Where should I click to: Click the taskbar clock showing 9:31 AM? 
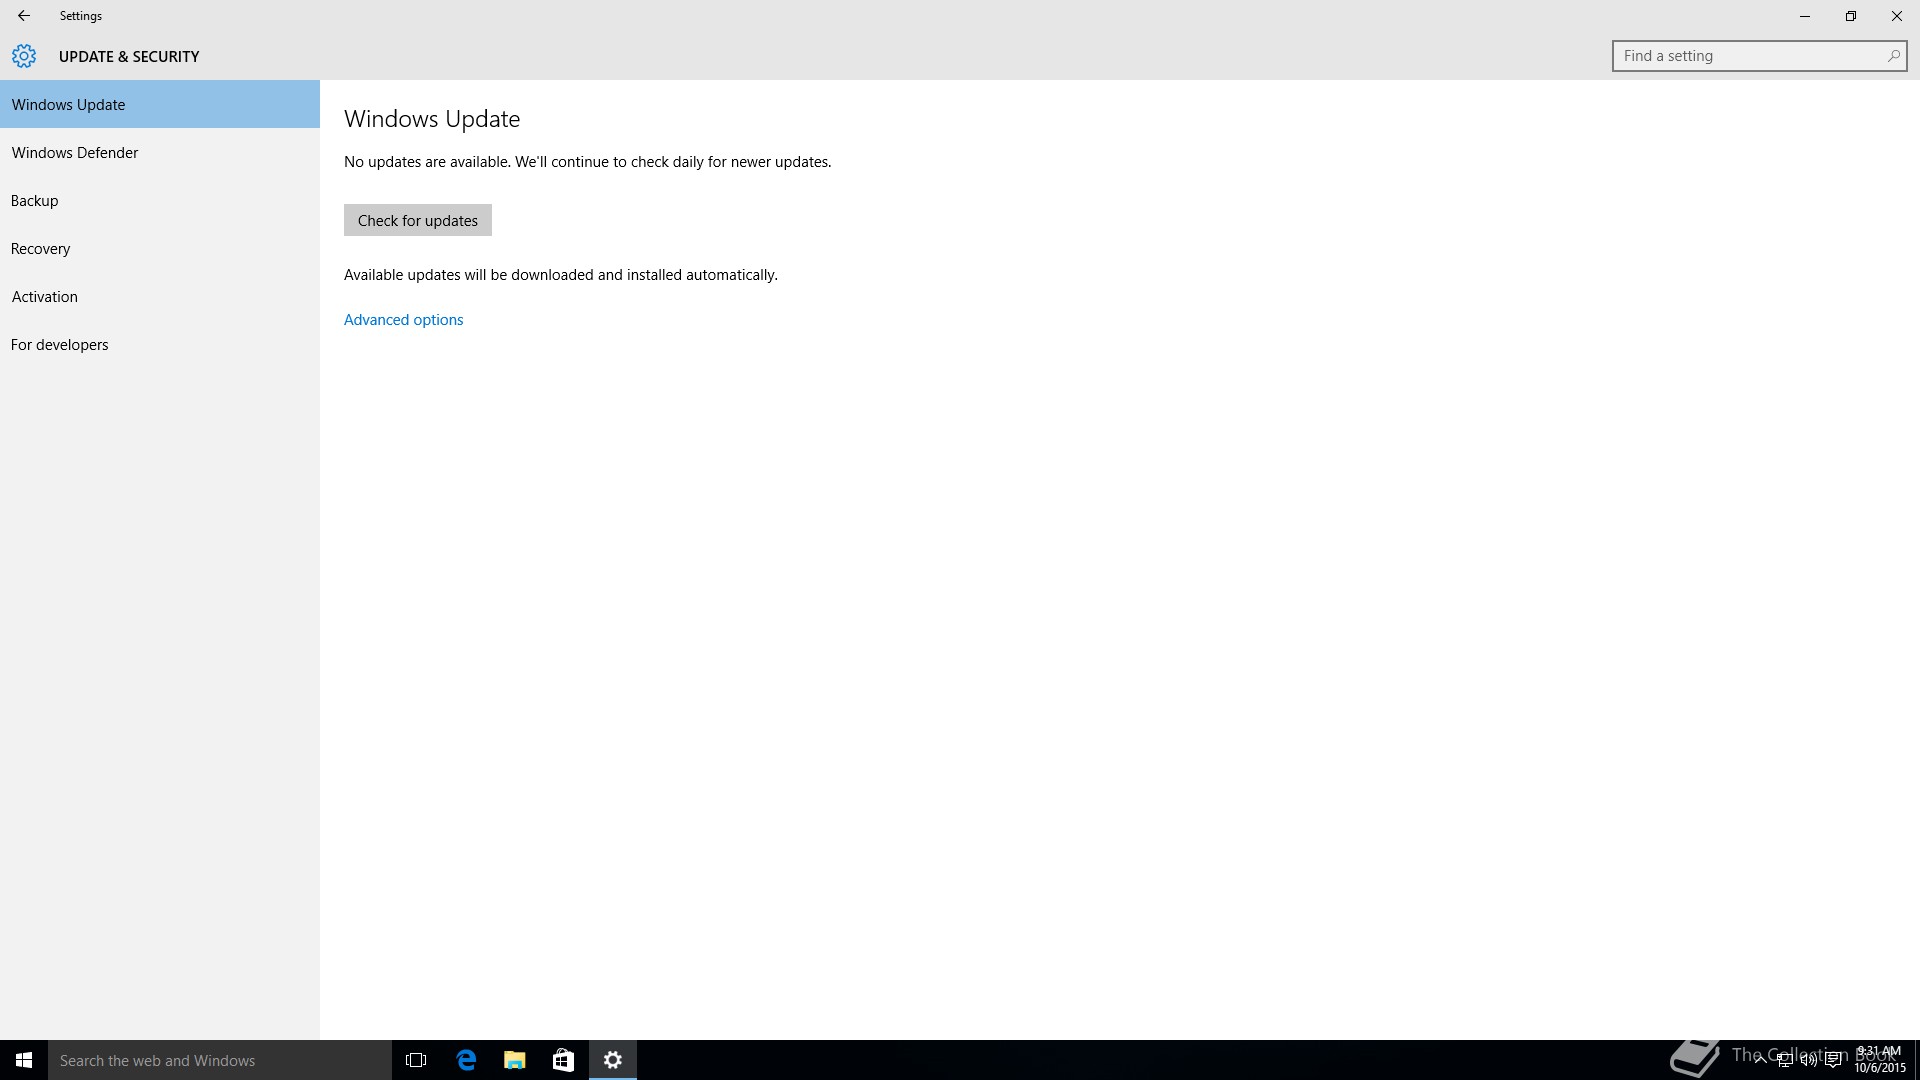(1880, 1060)
